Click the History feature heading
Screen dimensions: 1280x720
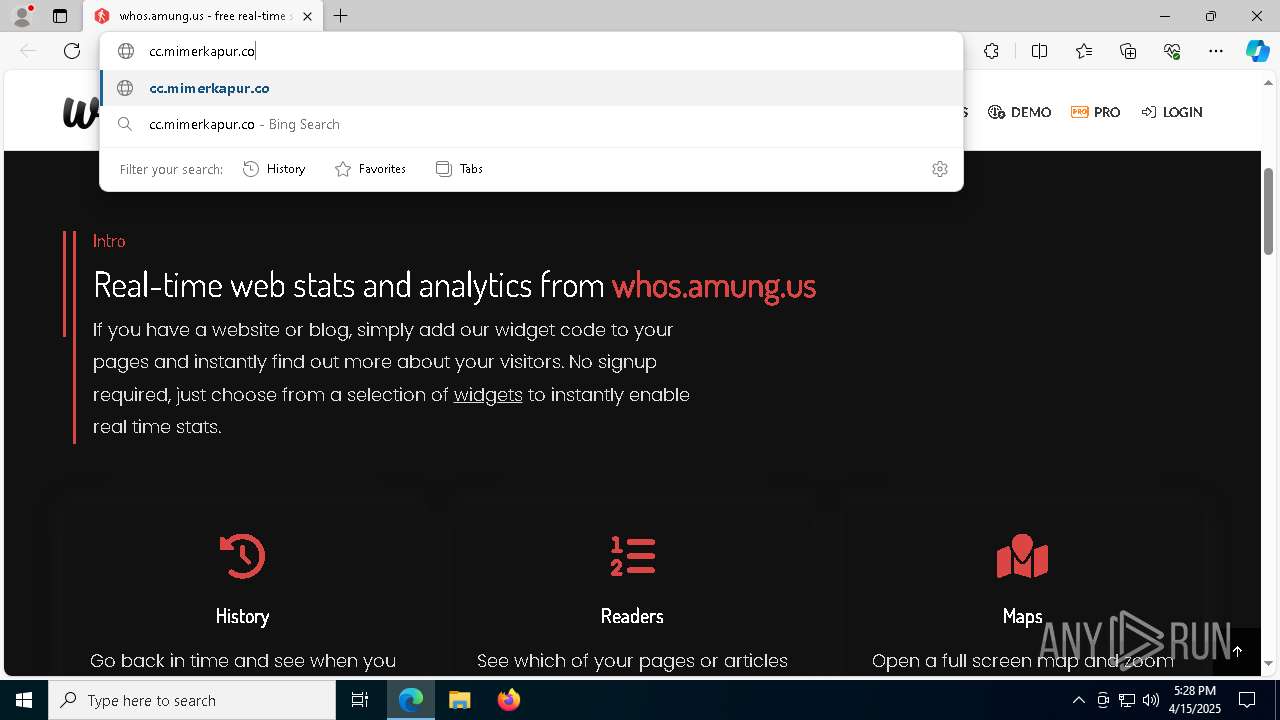point(242,616)
